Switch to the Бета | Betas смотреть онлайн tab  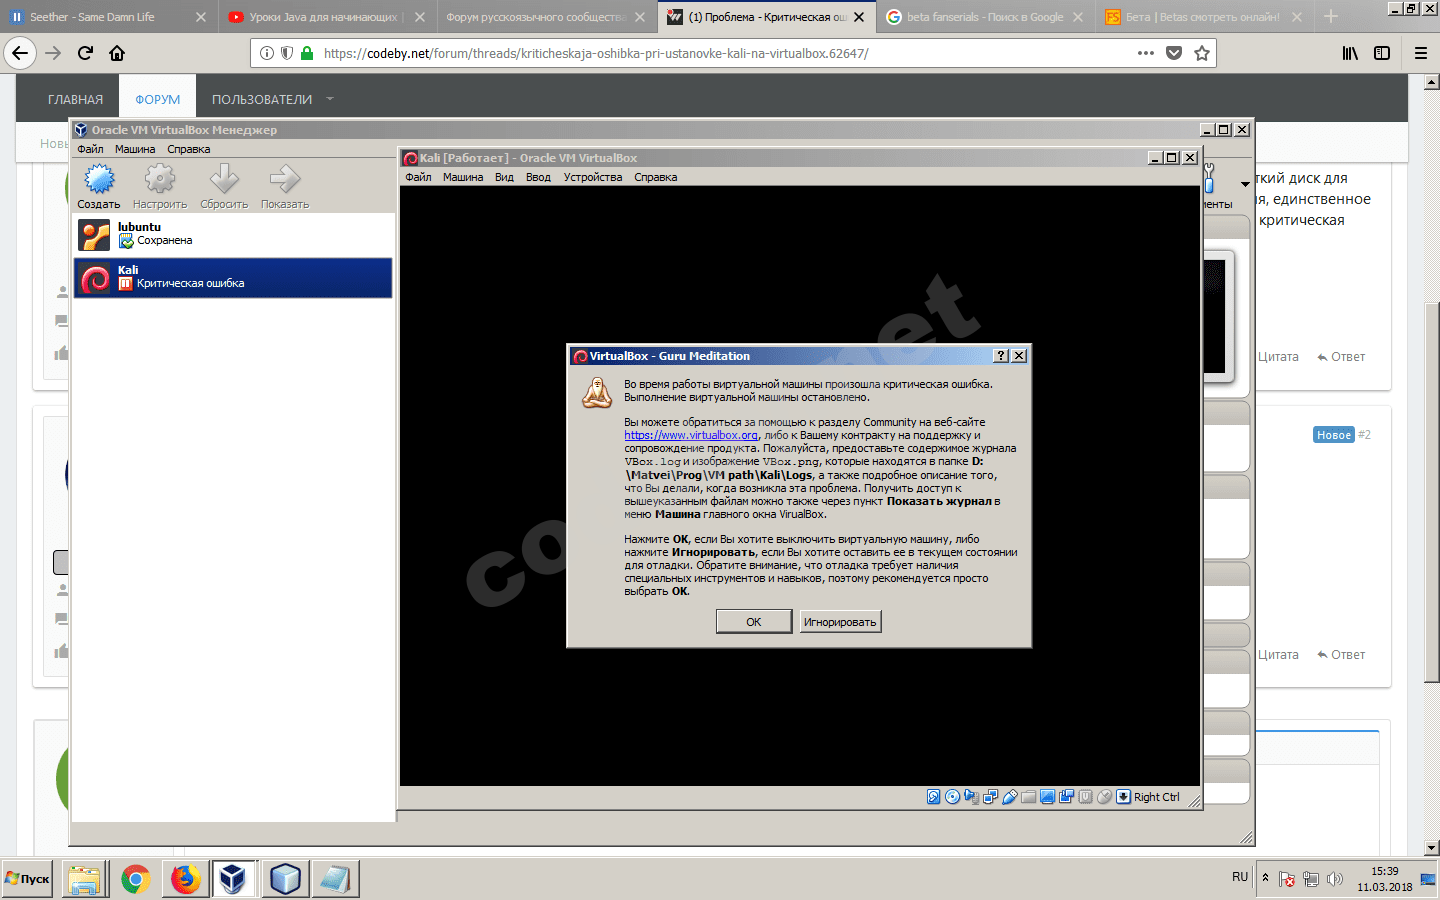1204,17
